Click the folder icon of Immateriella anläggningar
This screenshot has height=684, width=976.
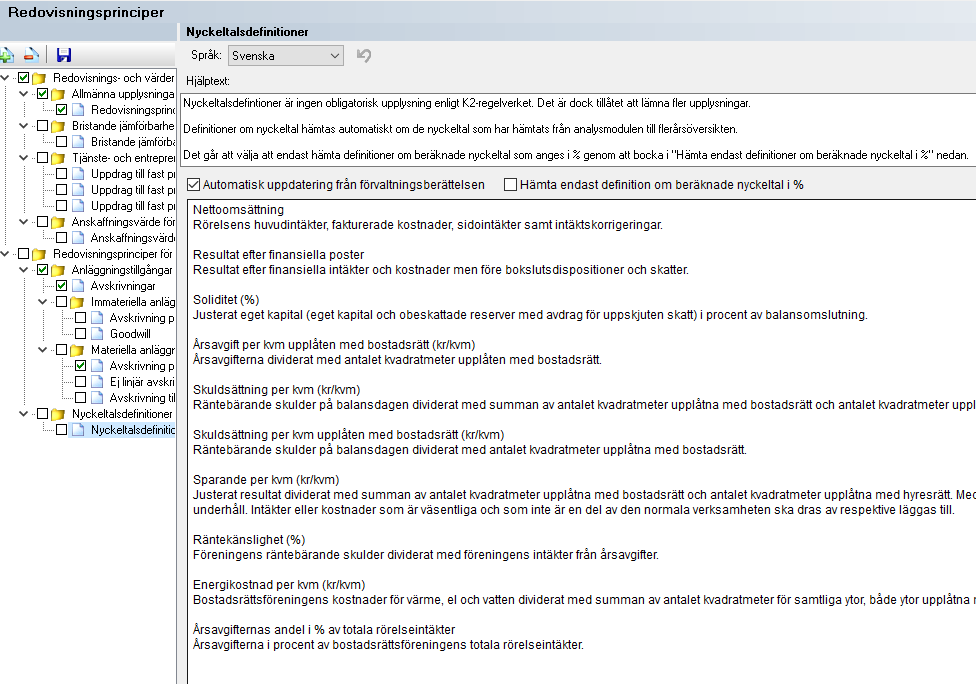[77, 302]
